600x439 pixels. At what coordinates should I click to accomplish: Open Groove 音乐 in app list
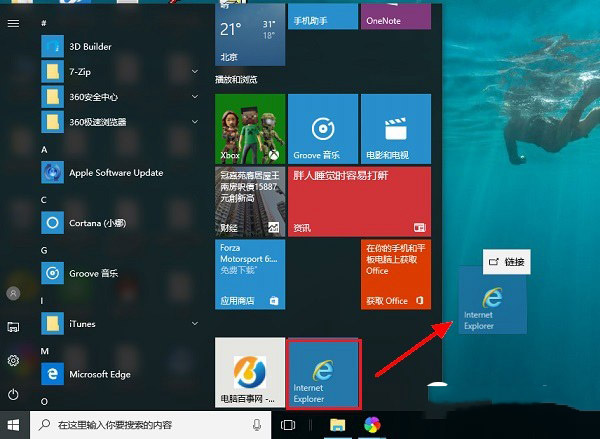point(93,273)
